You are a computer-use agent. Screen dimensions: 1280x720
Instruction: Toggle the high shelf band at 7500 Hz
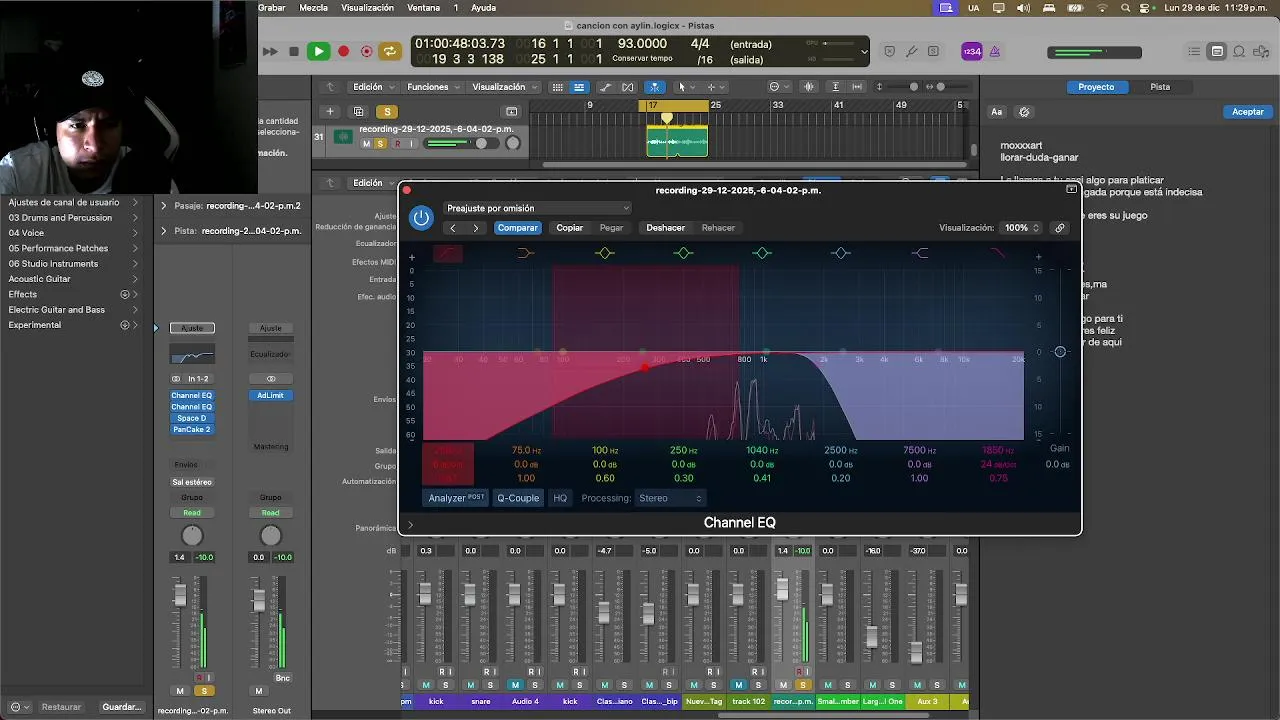[919, 253]
